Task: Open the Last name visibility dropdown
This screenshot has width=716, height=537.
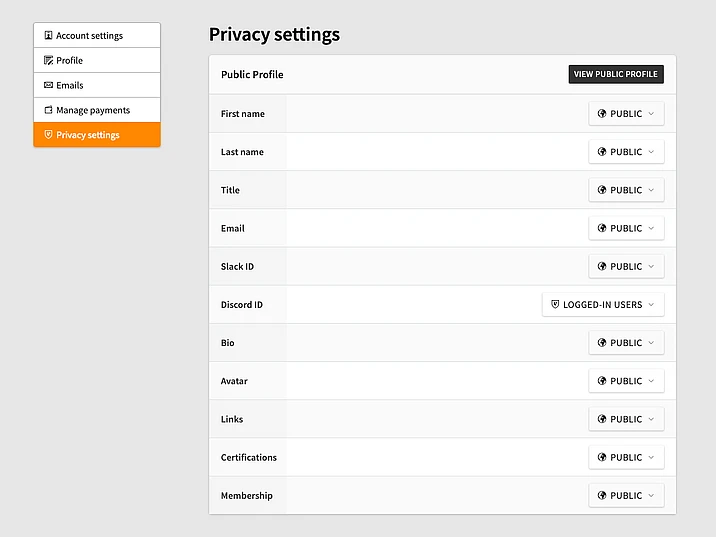Action: tap(626, 152)
